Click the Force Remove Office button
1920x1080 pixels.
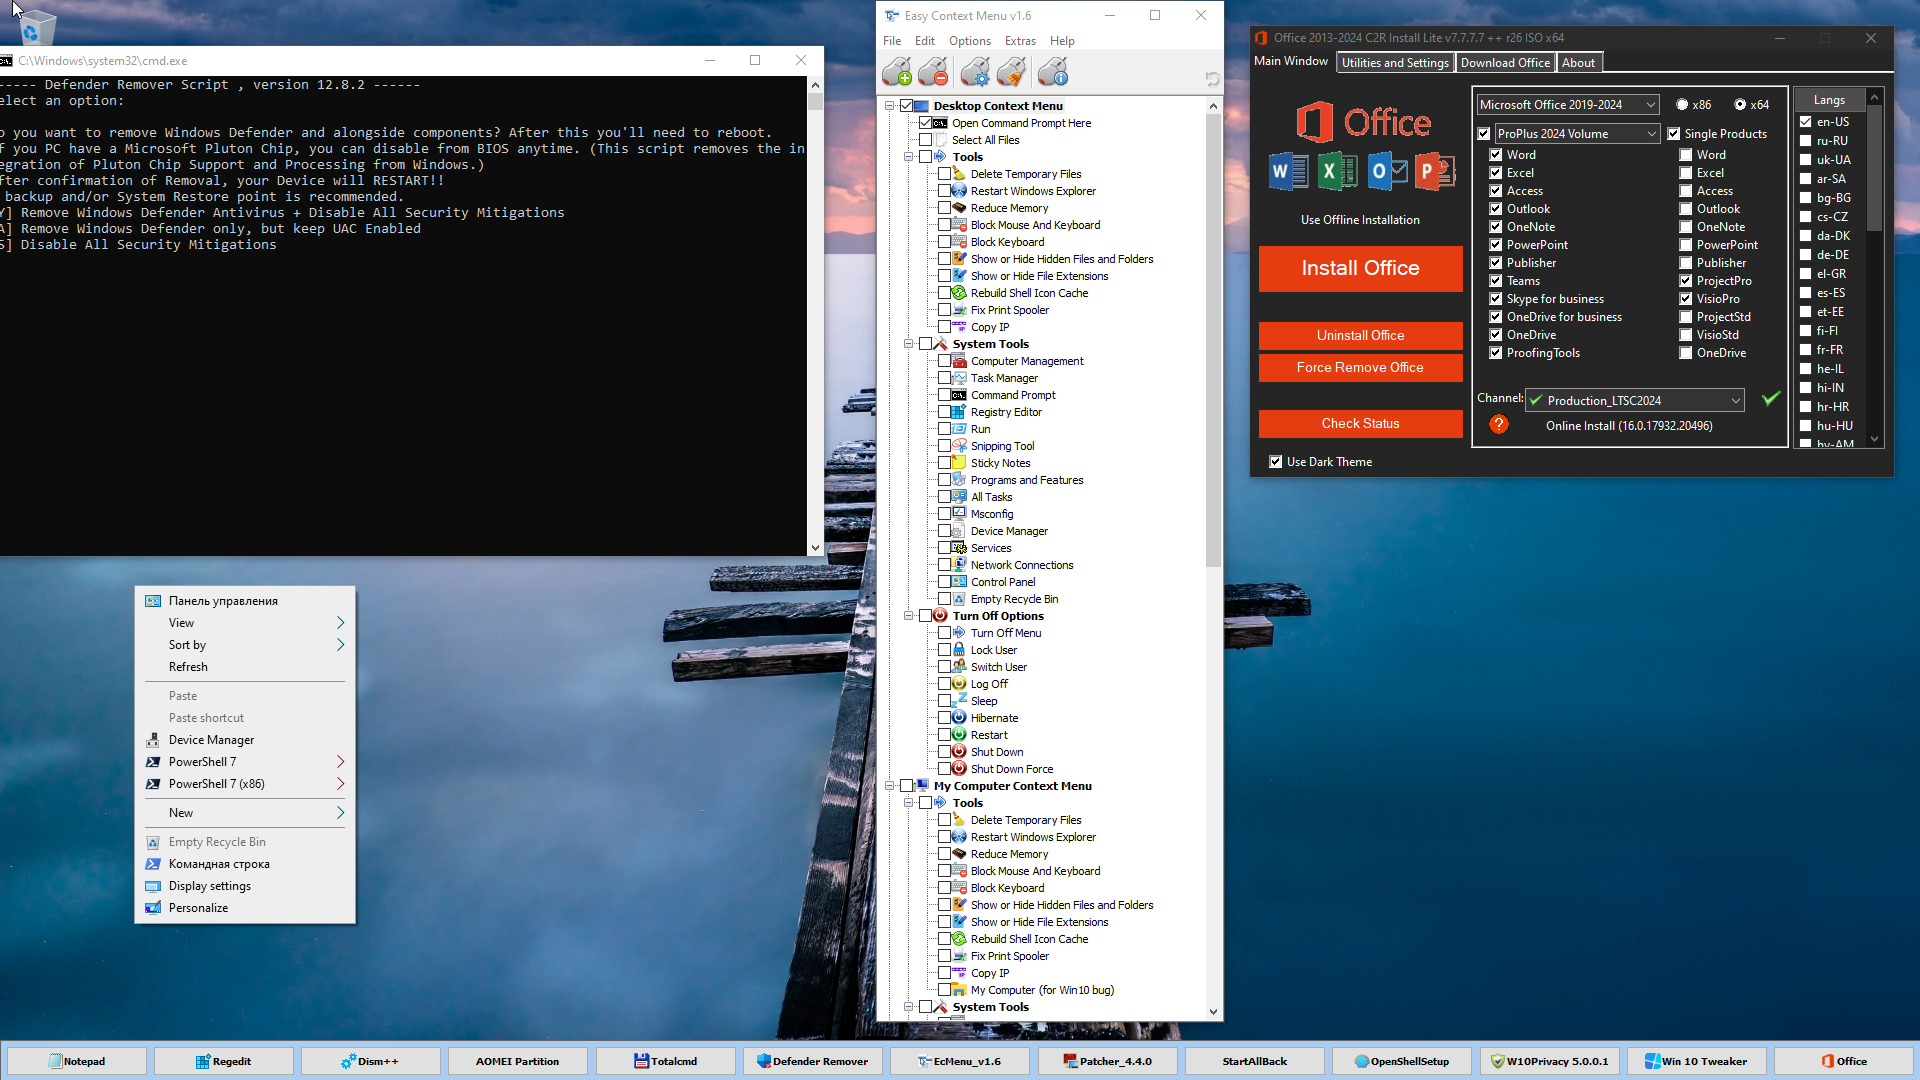click(1360, 367)
